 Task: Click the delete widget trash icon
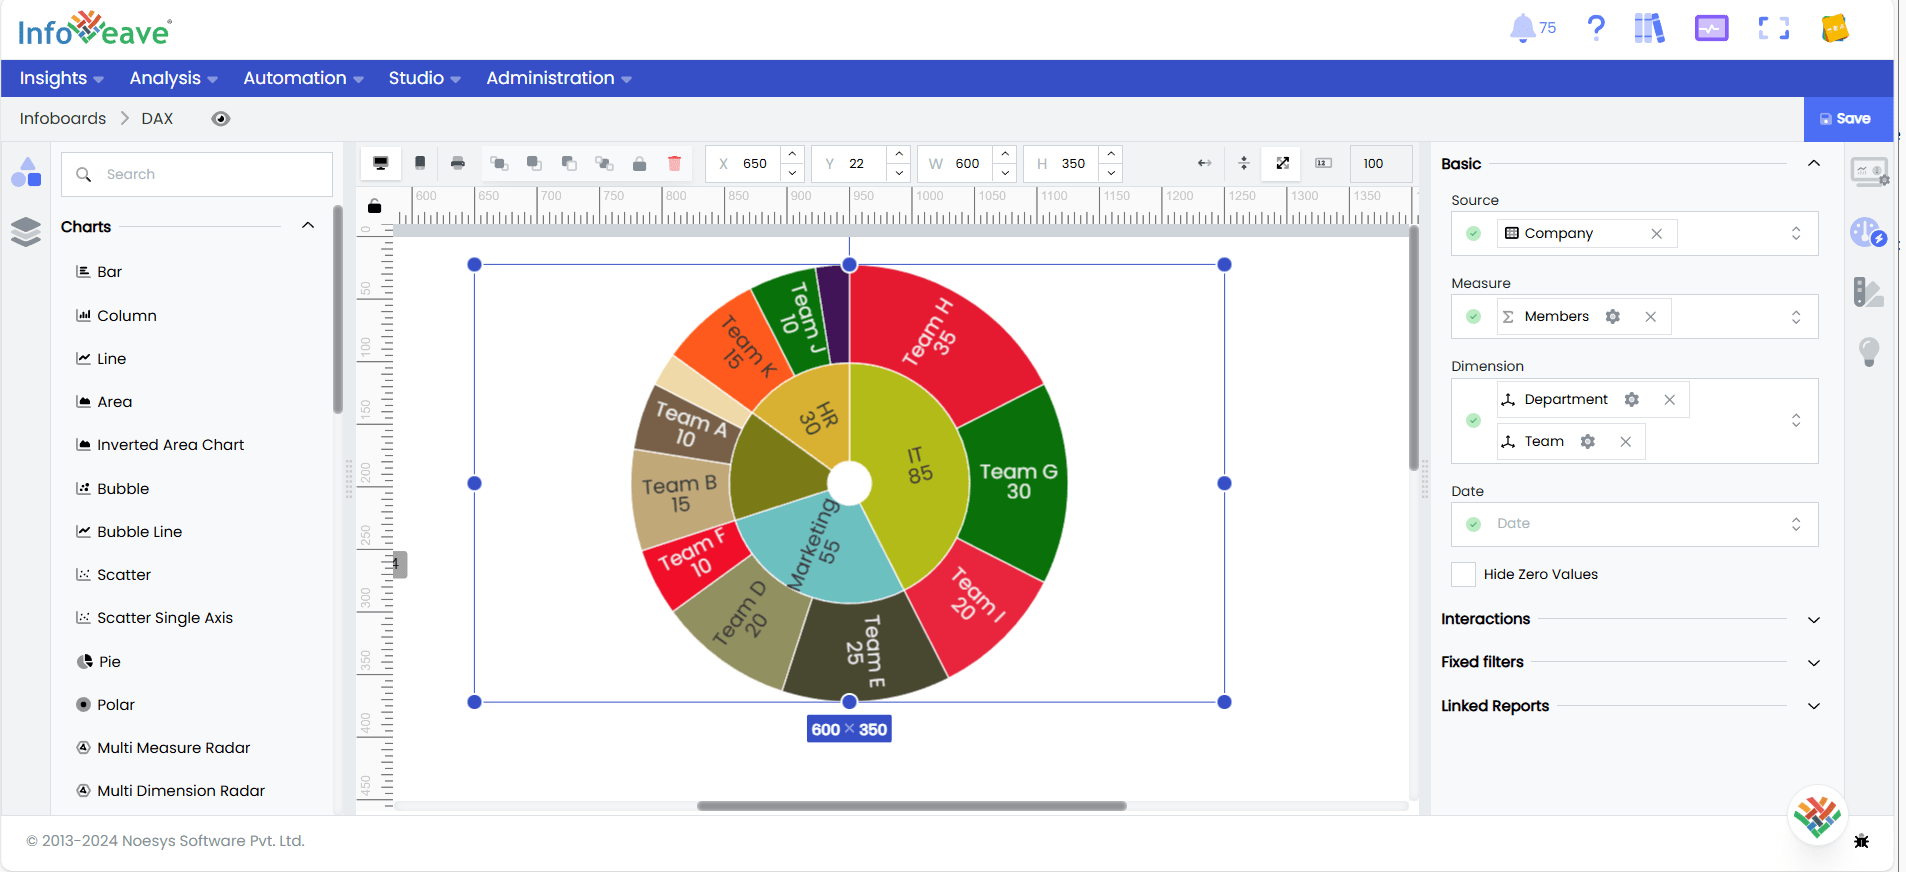pos(674,163)
